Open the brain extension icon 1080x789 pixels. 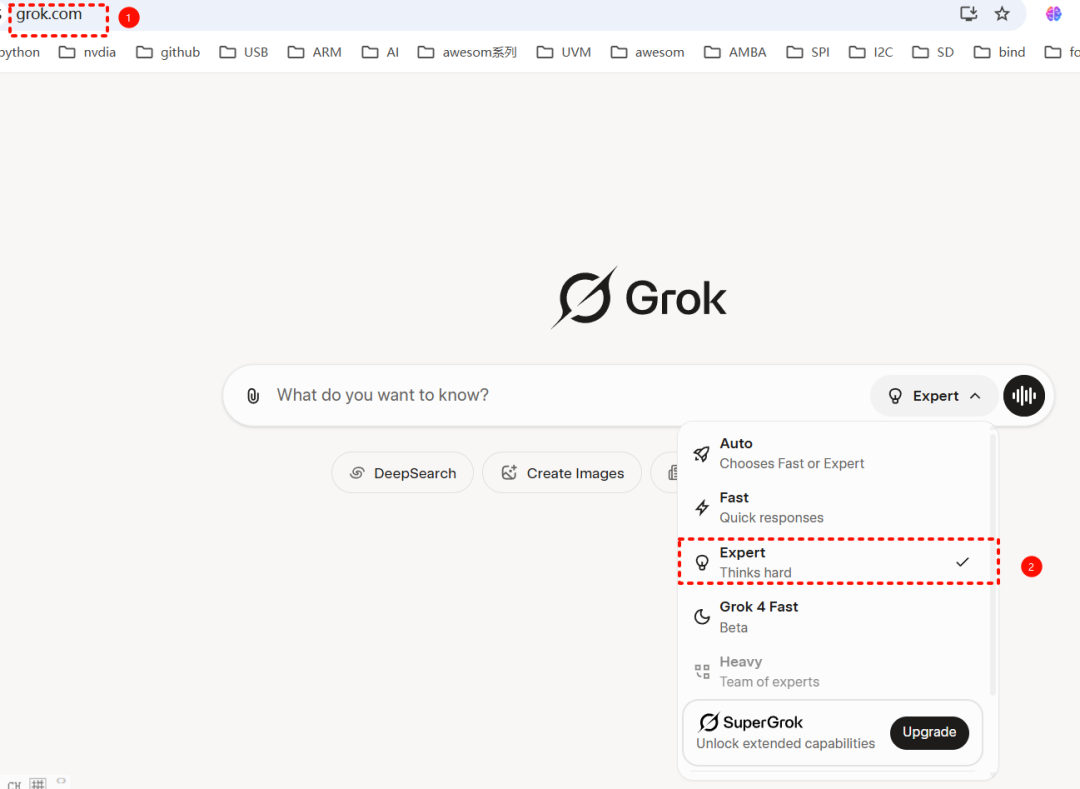1053,14
